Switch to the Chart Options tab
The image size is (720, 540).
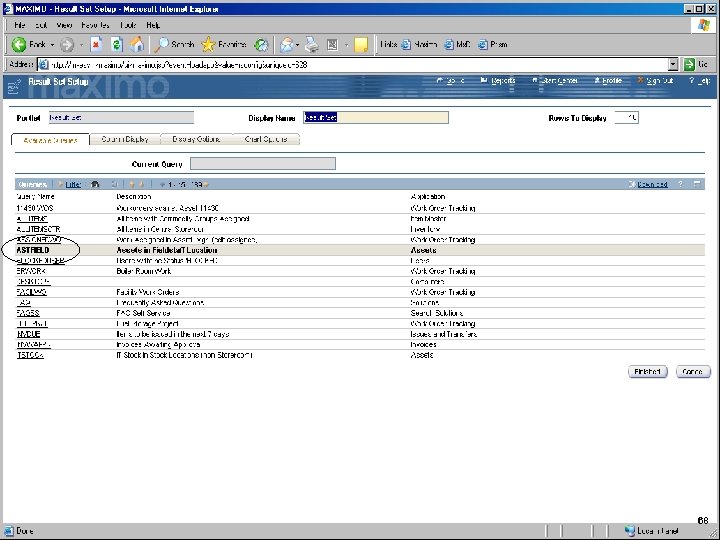[x=266, y=139]
